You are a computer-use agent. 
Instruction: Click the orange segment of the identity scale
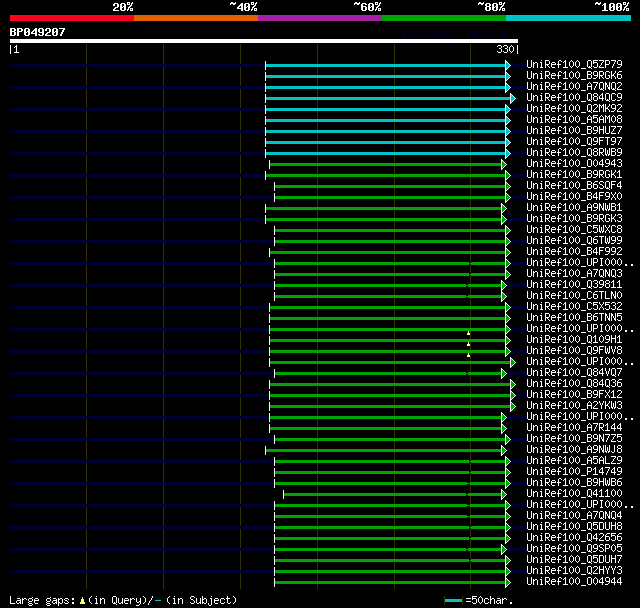click(x=196, y=18)
